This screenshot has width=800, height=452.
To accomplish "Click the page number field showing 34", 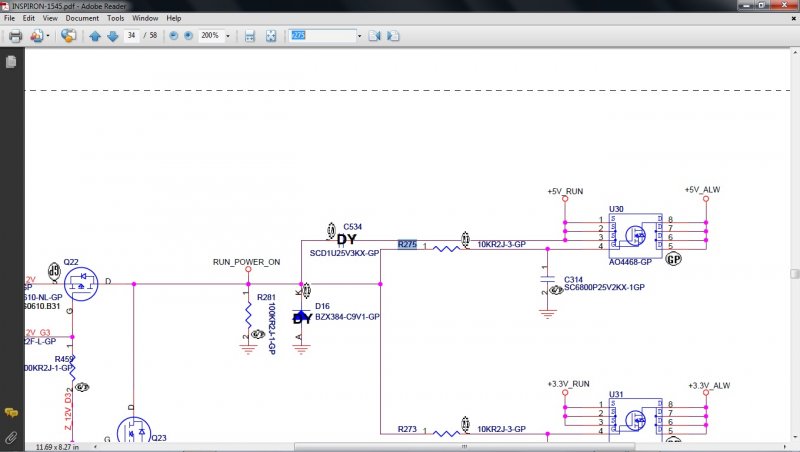I will pyautogui.click(x=132, y=35).
